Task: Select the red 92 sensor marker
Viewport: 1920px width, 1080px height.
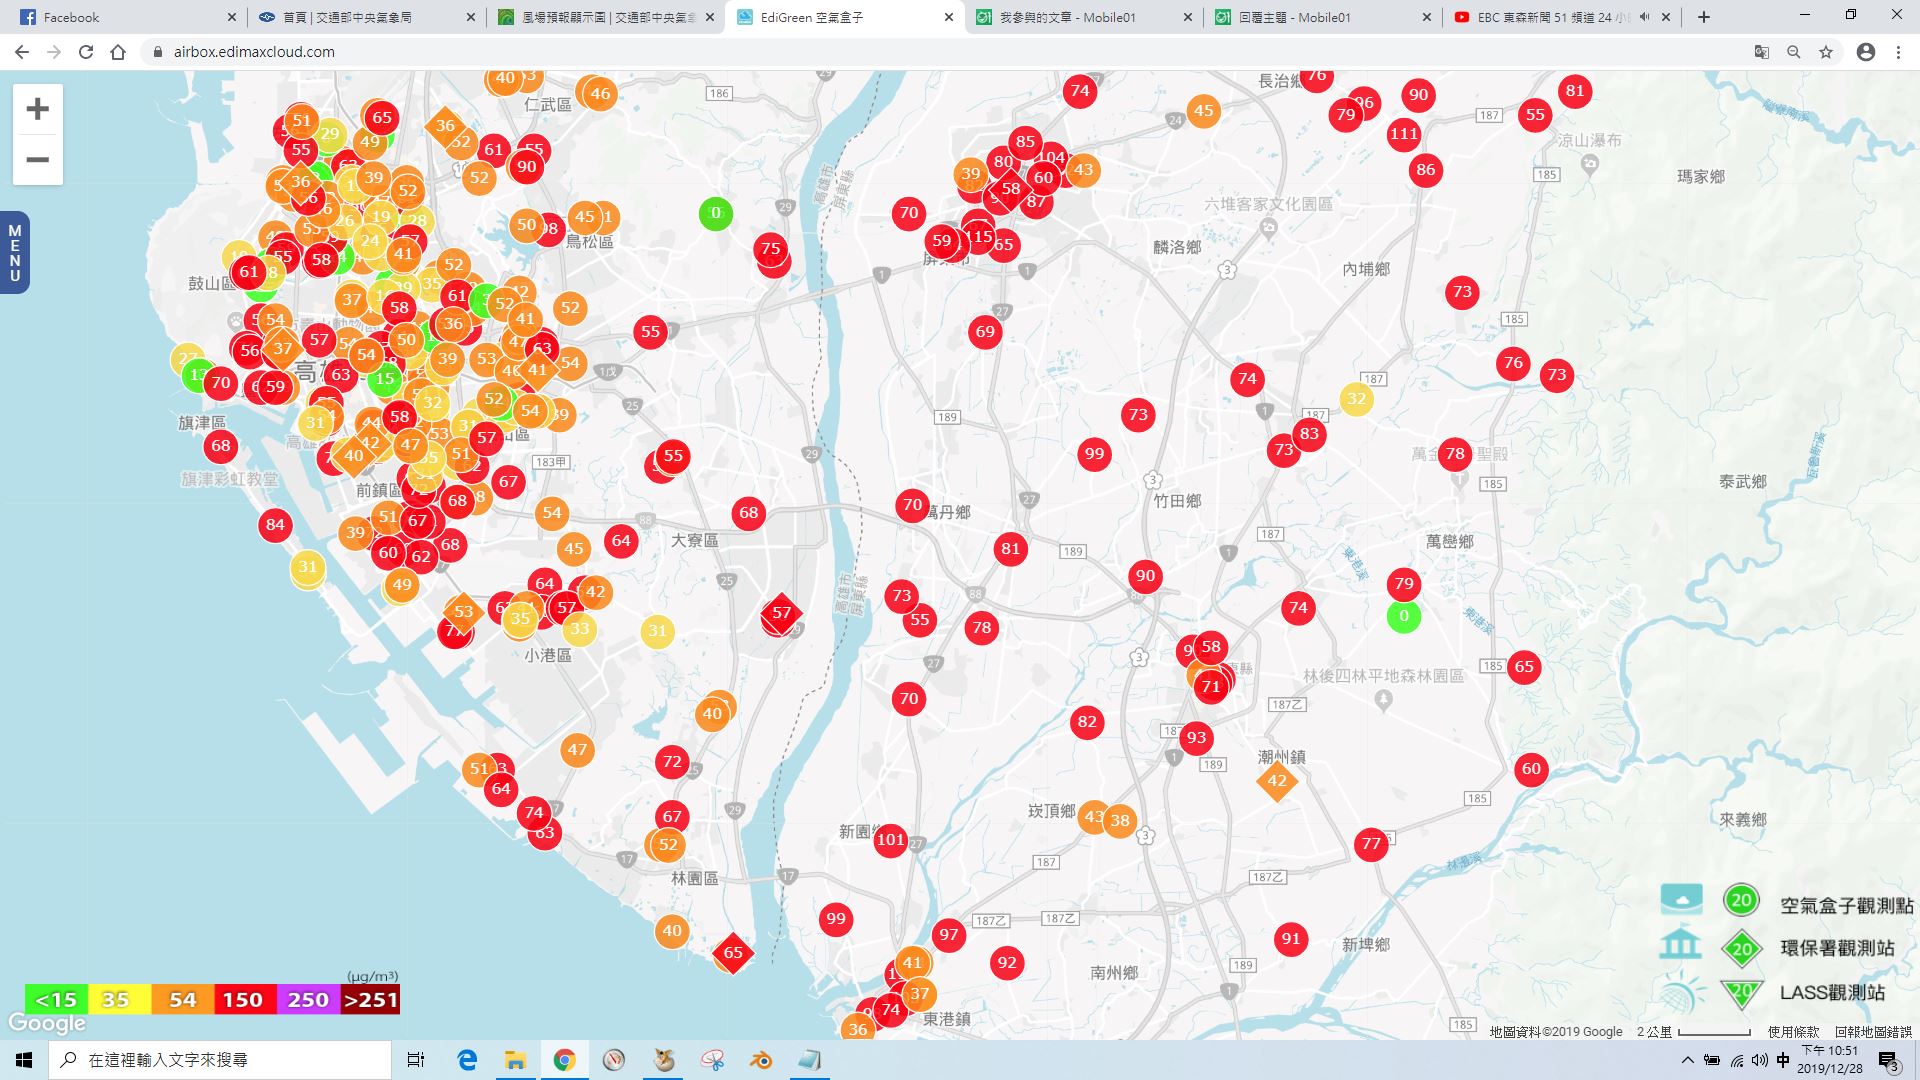Action: click(1007, 963)
